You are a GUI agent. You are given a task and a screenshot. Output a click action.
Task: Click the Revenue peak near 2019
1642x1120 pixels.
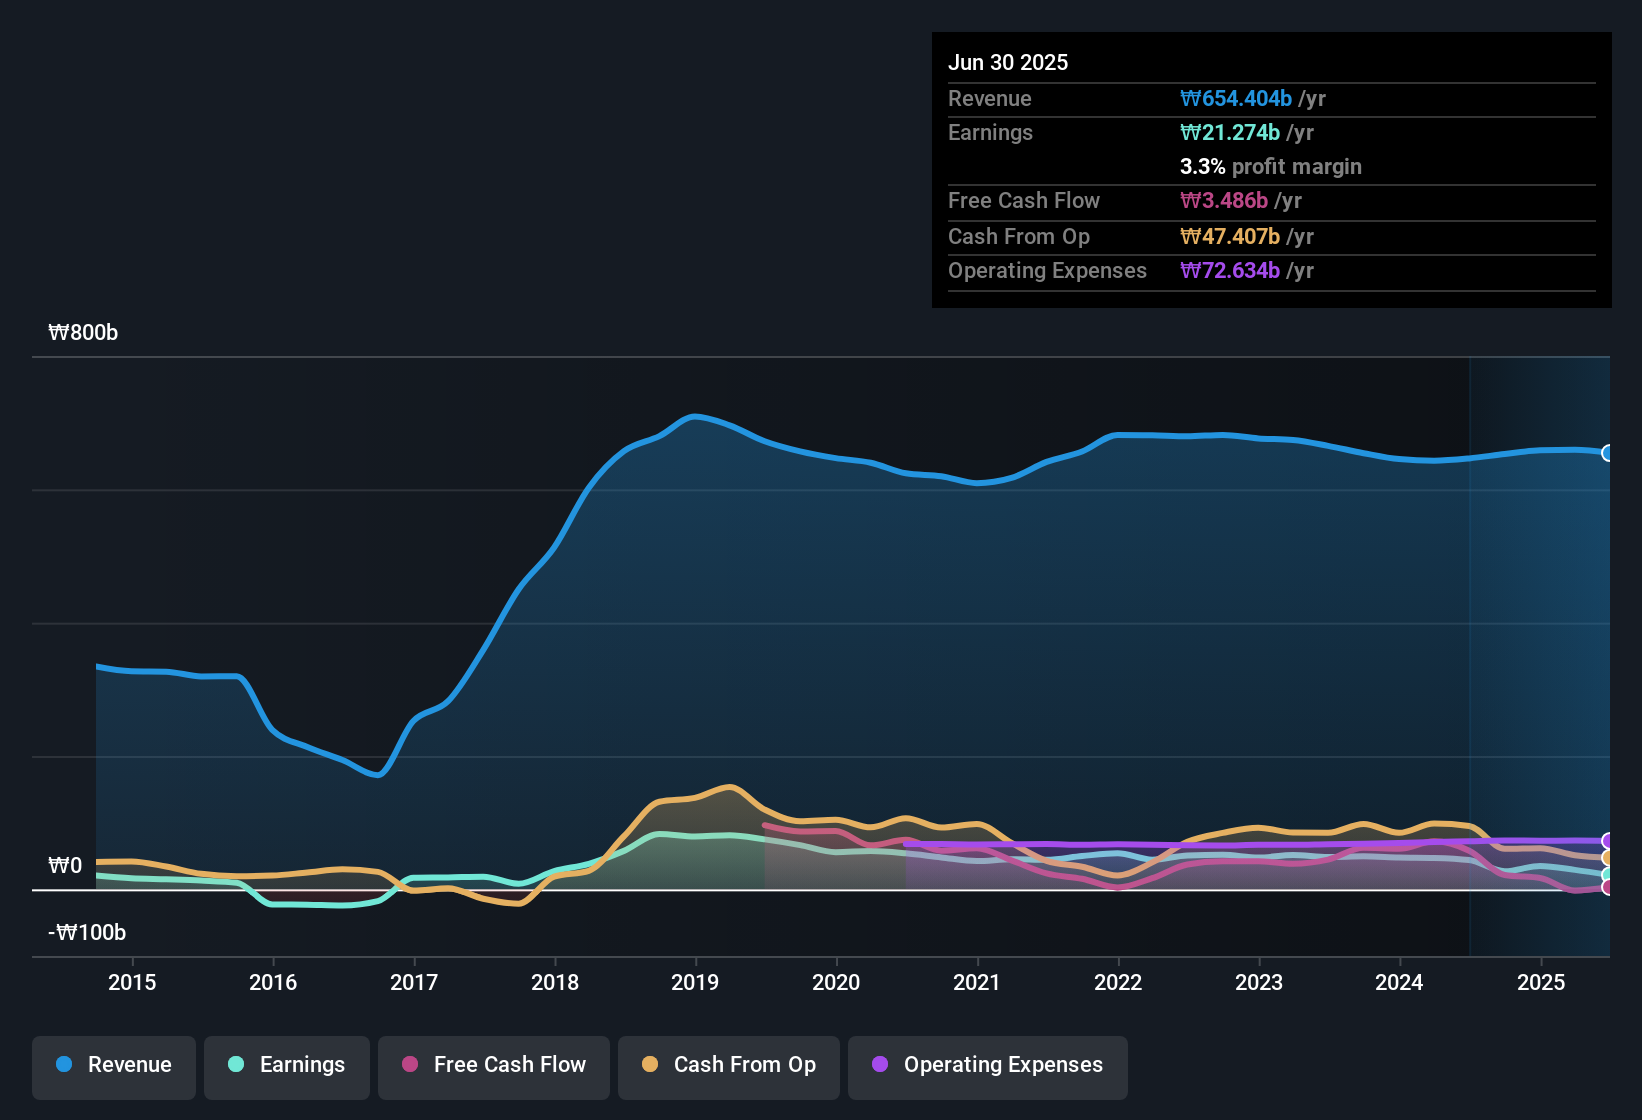coord(694,416)
